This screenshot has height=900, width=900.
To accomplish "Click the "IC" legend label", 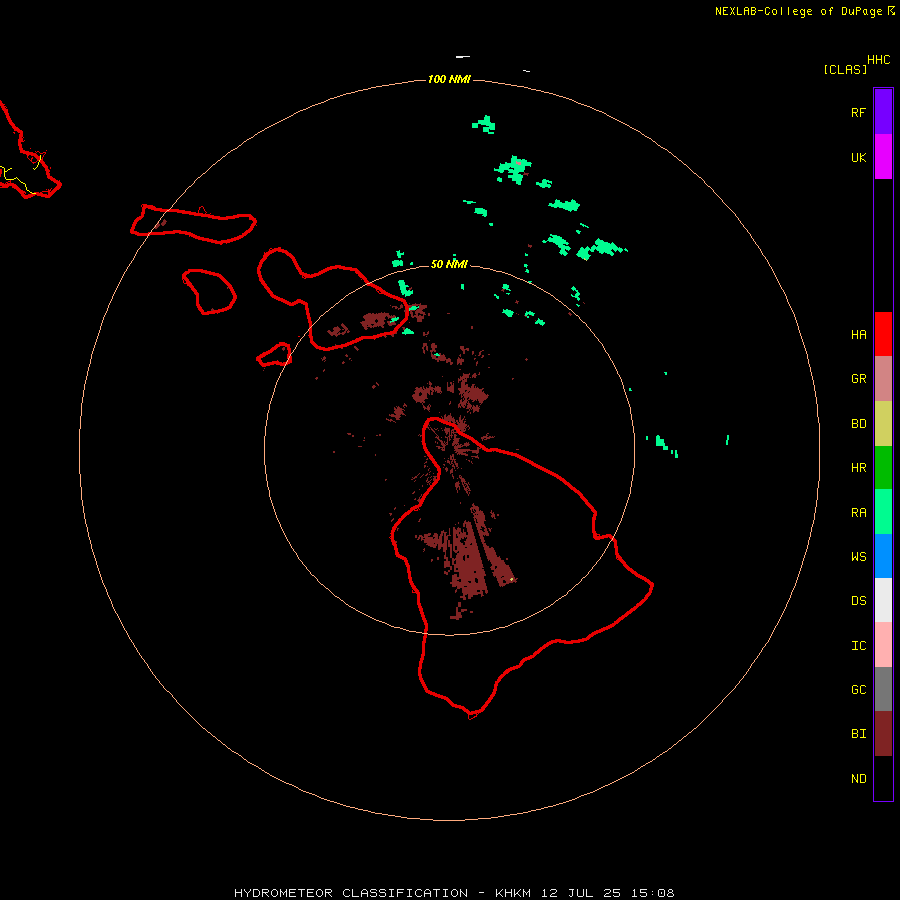I will [858, 646].
